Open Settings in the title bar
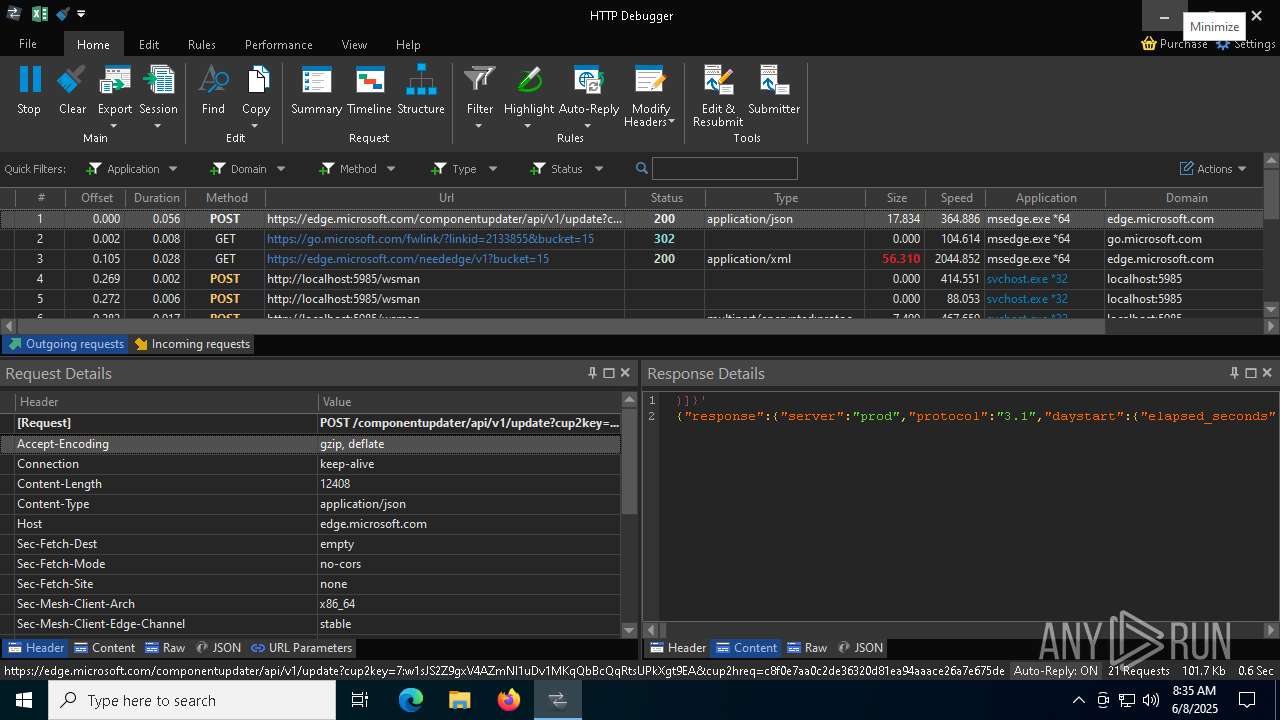Image resolution: width=1280 pixels, height=720 pixels. point(1245,44)
